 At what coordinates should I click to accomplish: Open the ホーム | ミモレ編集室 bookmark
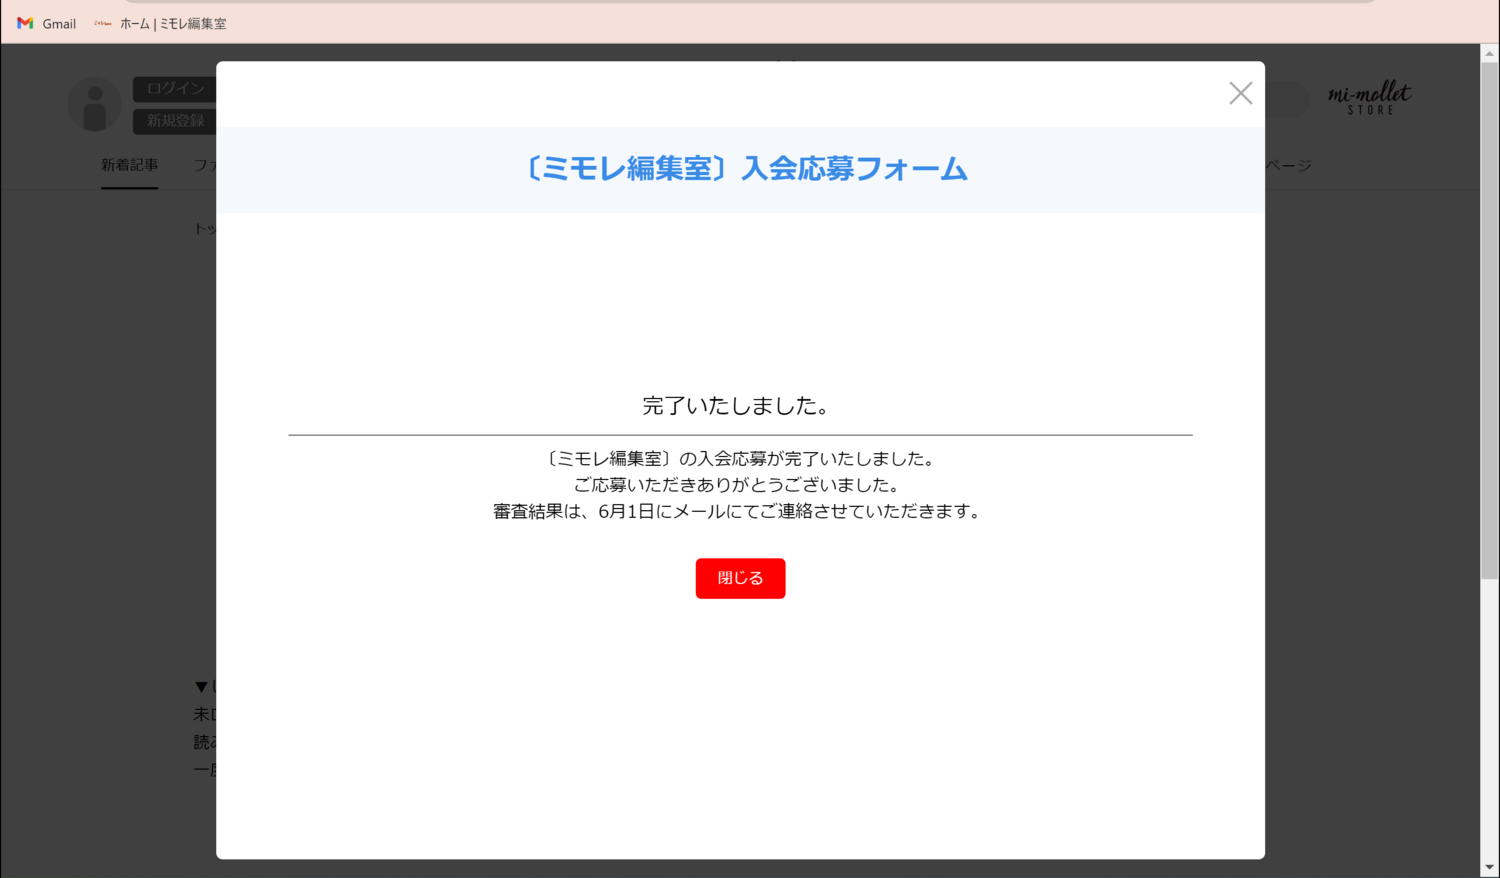point(160,23)
